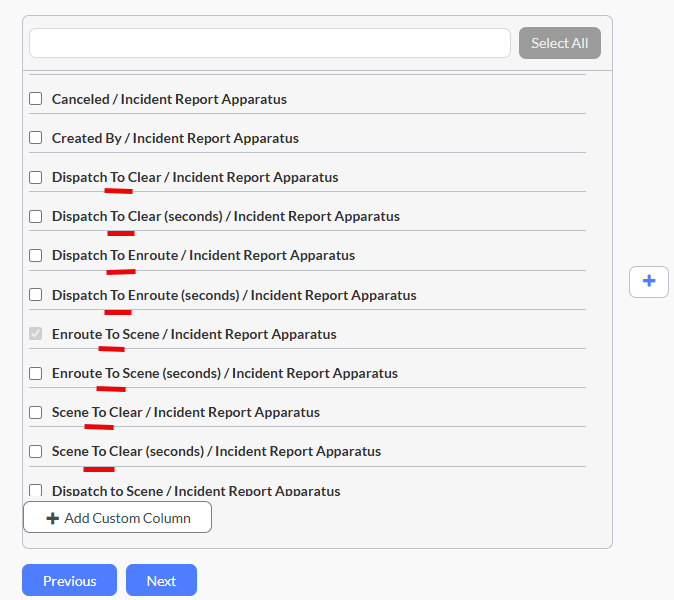674x600 pixels.
Task: Proceed with the Next button
Action: point(161,581)
